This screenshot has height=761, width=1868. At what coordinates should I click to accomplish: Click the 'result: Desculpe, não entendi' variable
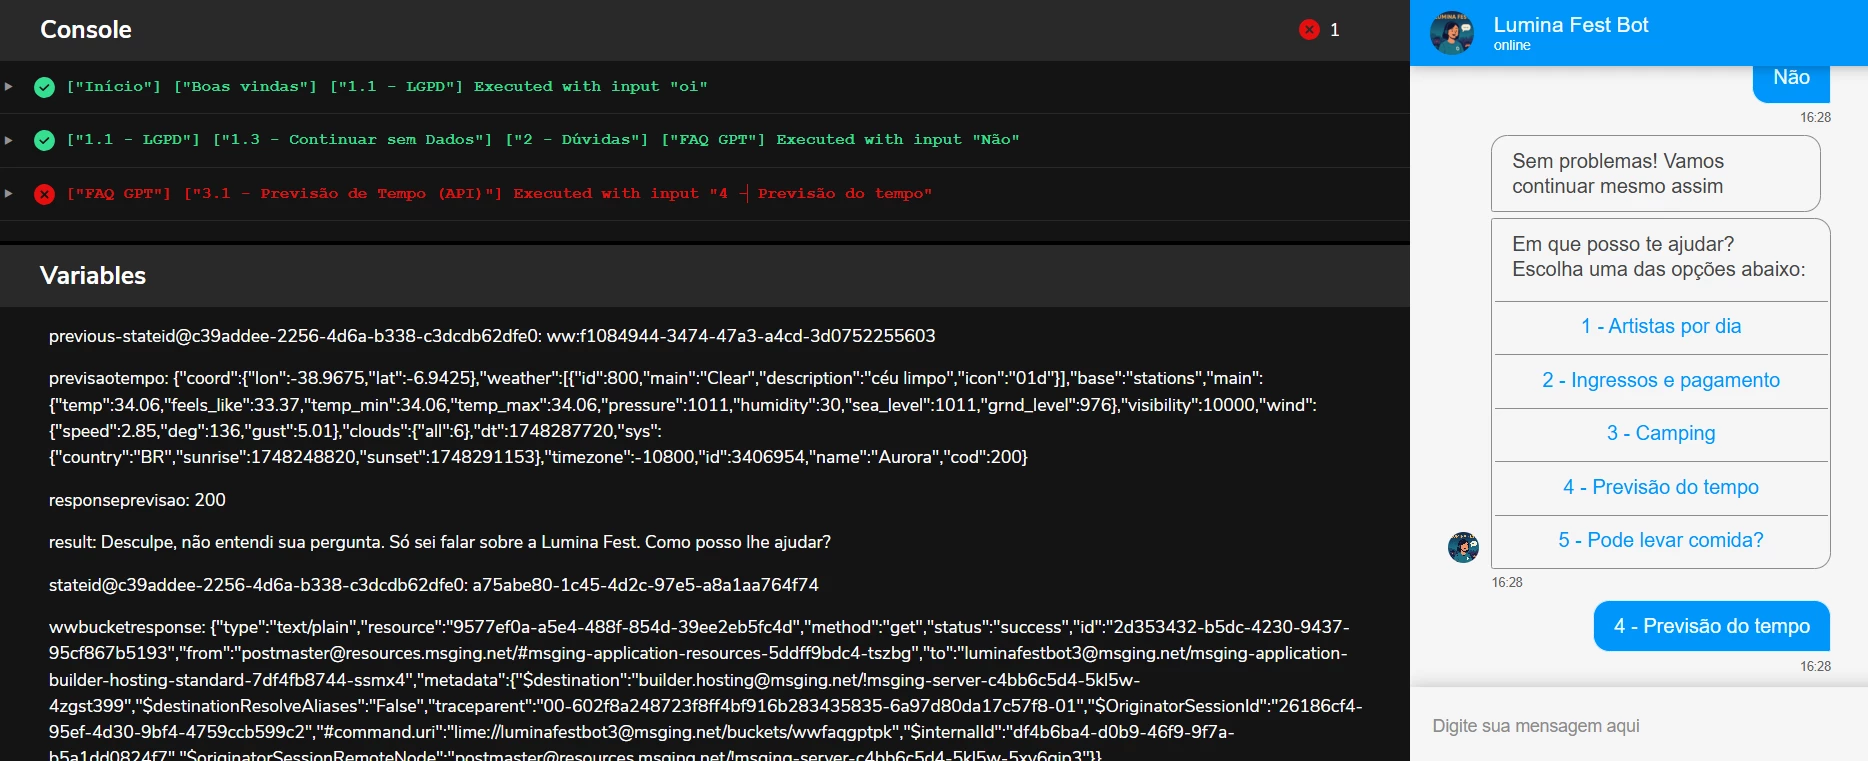440,542
